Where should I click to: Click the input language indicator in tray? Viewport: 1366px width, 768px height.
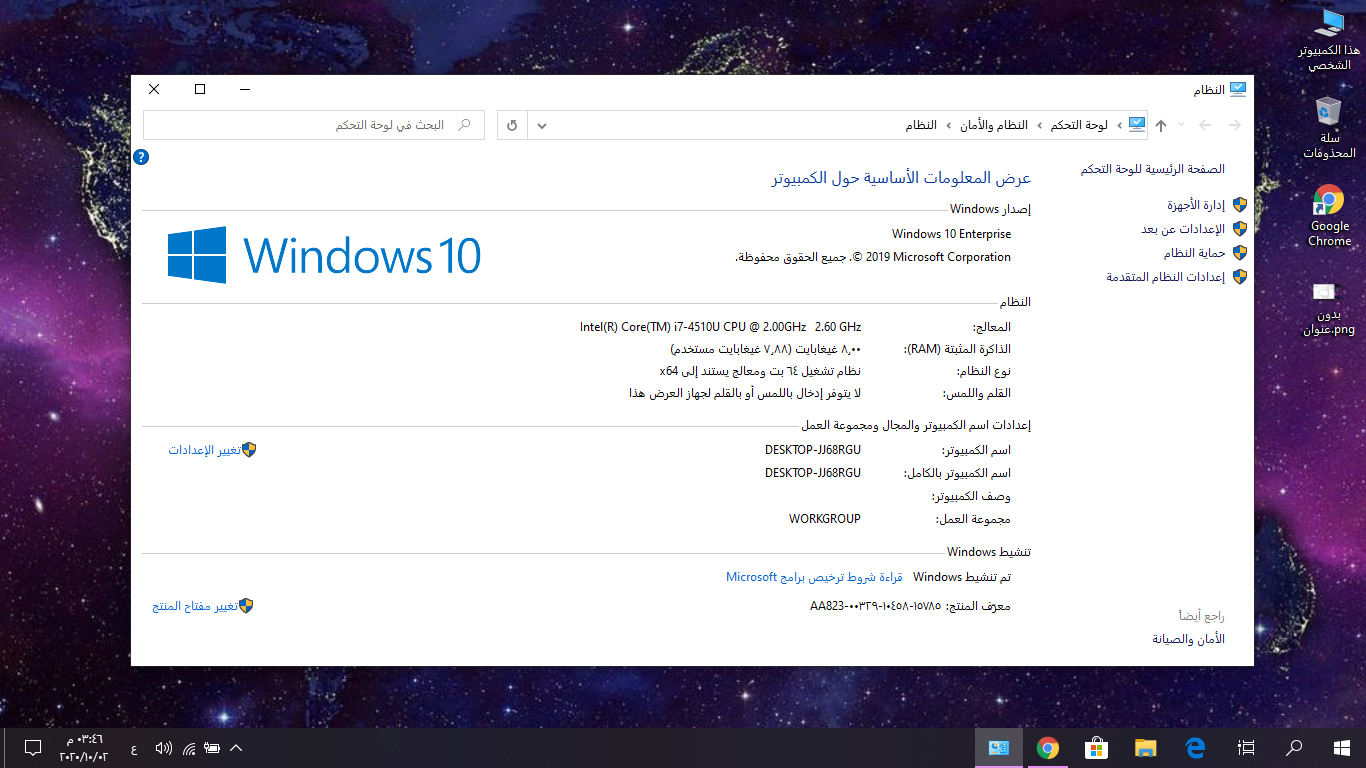[135, 748]
